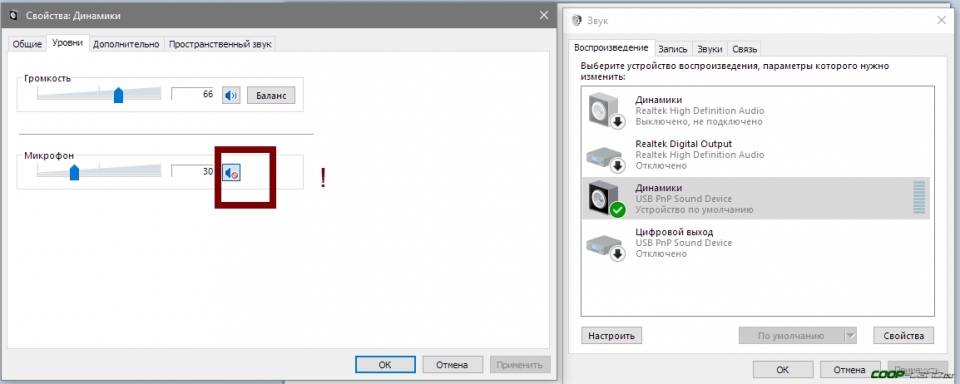Select USB PnP Динамики default device icon
Screen dimensions: 960x384
pos(606,199)
